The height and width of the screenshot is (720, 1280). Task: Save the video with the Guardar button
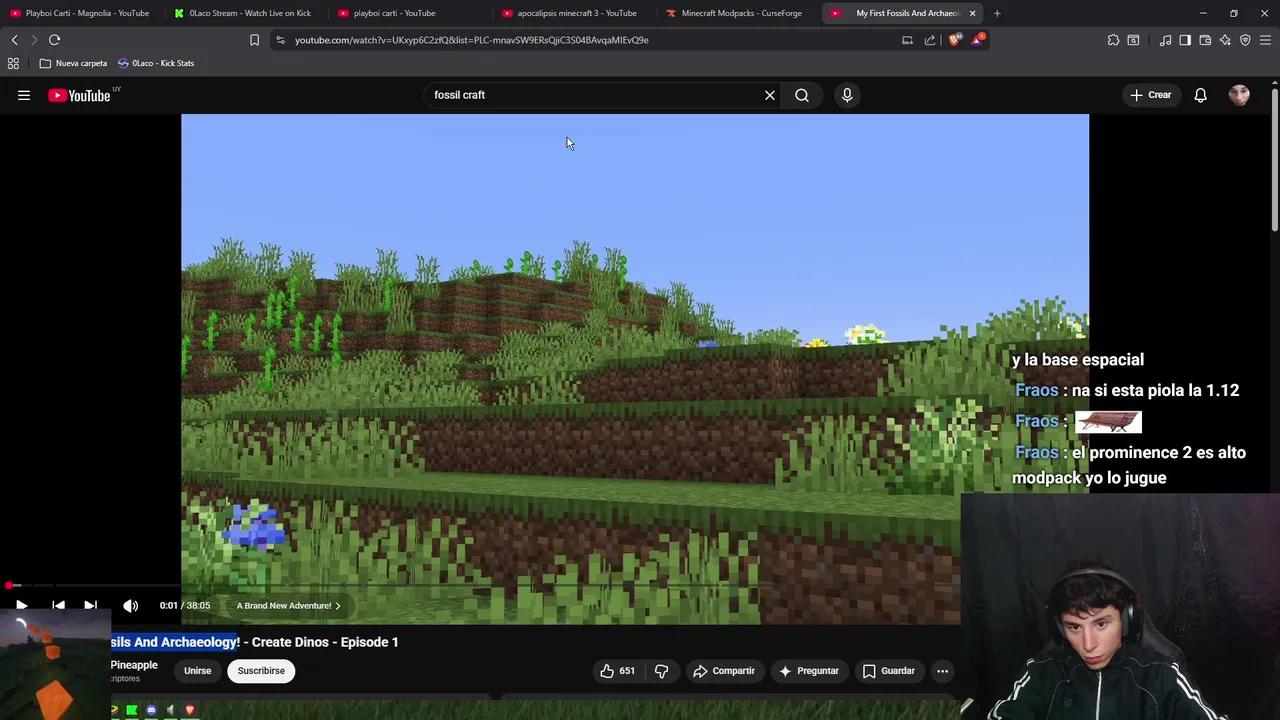click(888, 671)
